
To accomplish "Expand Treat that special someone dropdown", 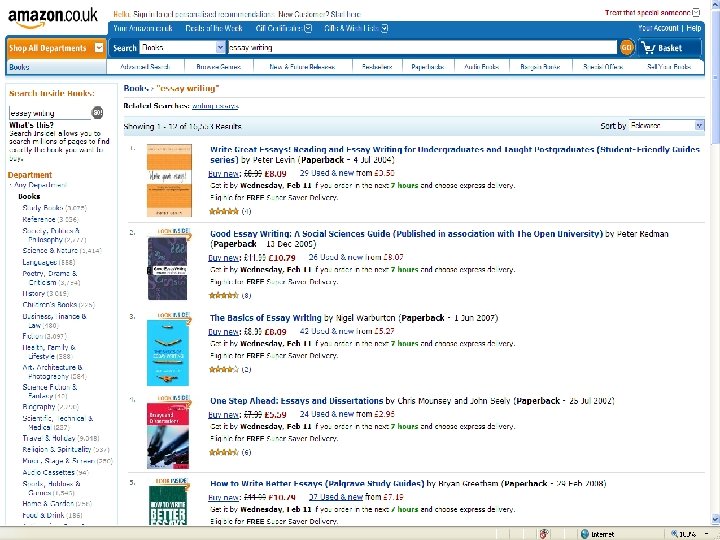I will (696, 12).
